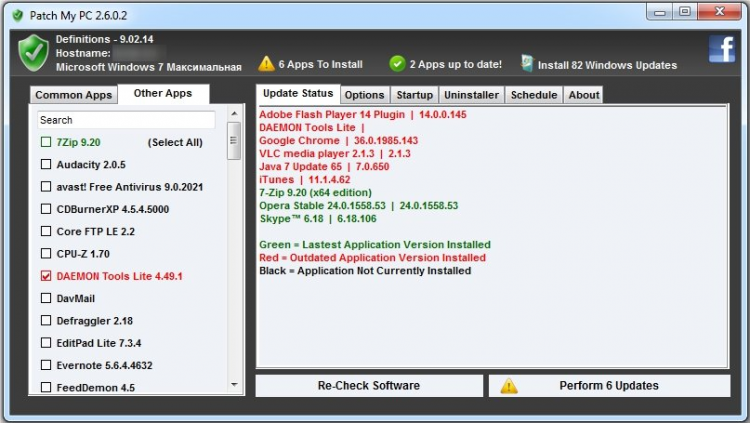This screenshot has width=750, height=423.
Task: Click the VLC media player 2.1.3 line
Action: [x=335, y=154]
